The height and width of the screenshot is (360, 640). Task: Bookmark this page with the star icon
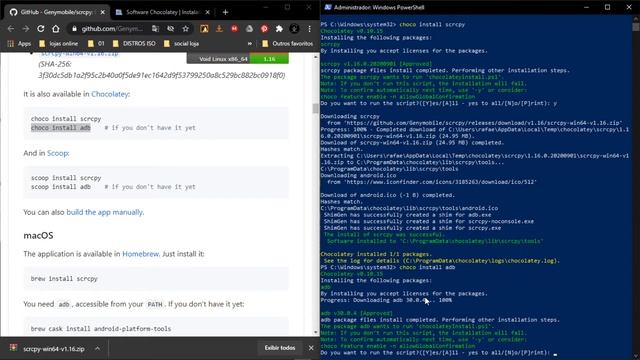(x=186, y=29)
